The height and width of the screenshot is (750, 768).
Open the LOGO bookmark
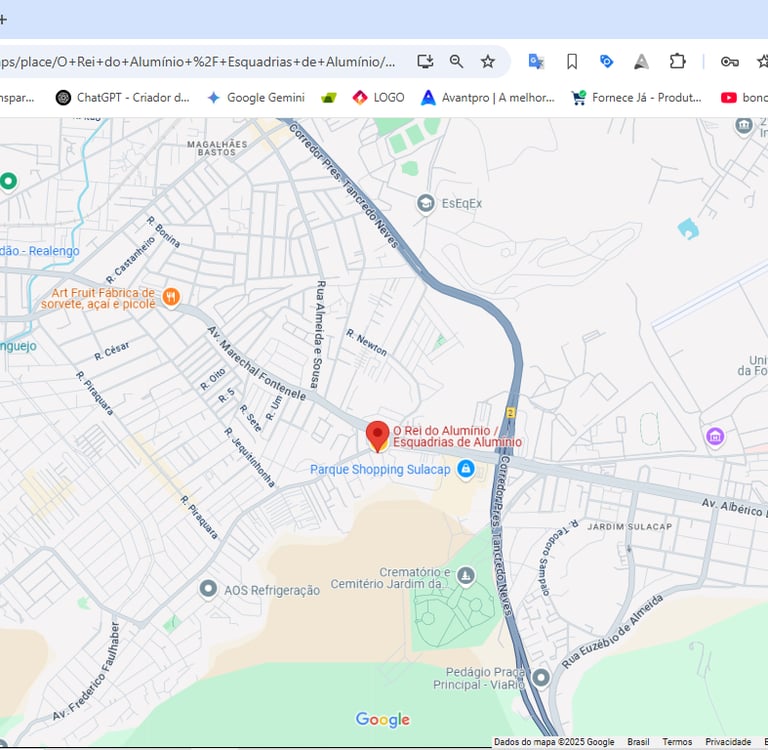[378, 97]
